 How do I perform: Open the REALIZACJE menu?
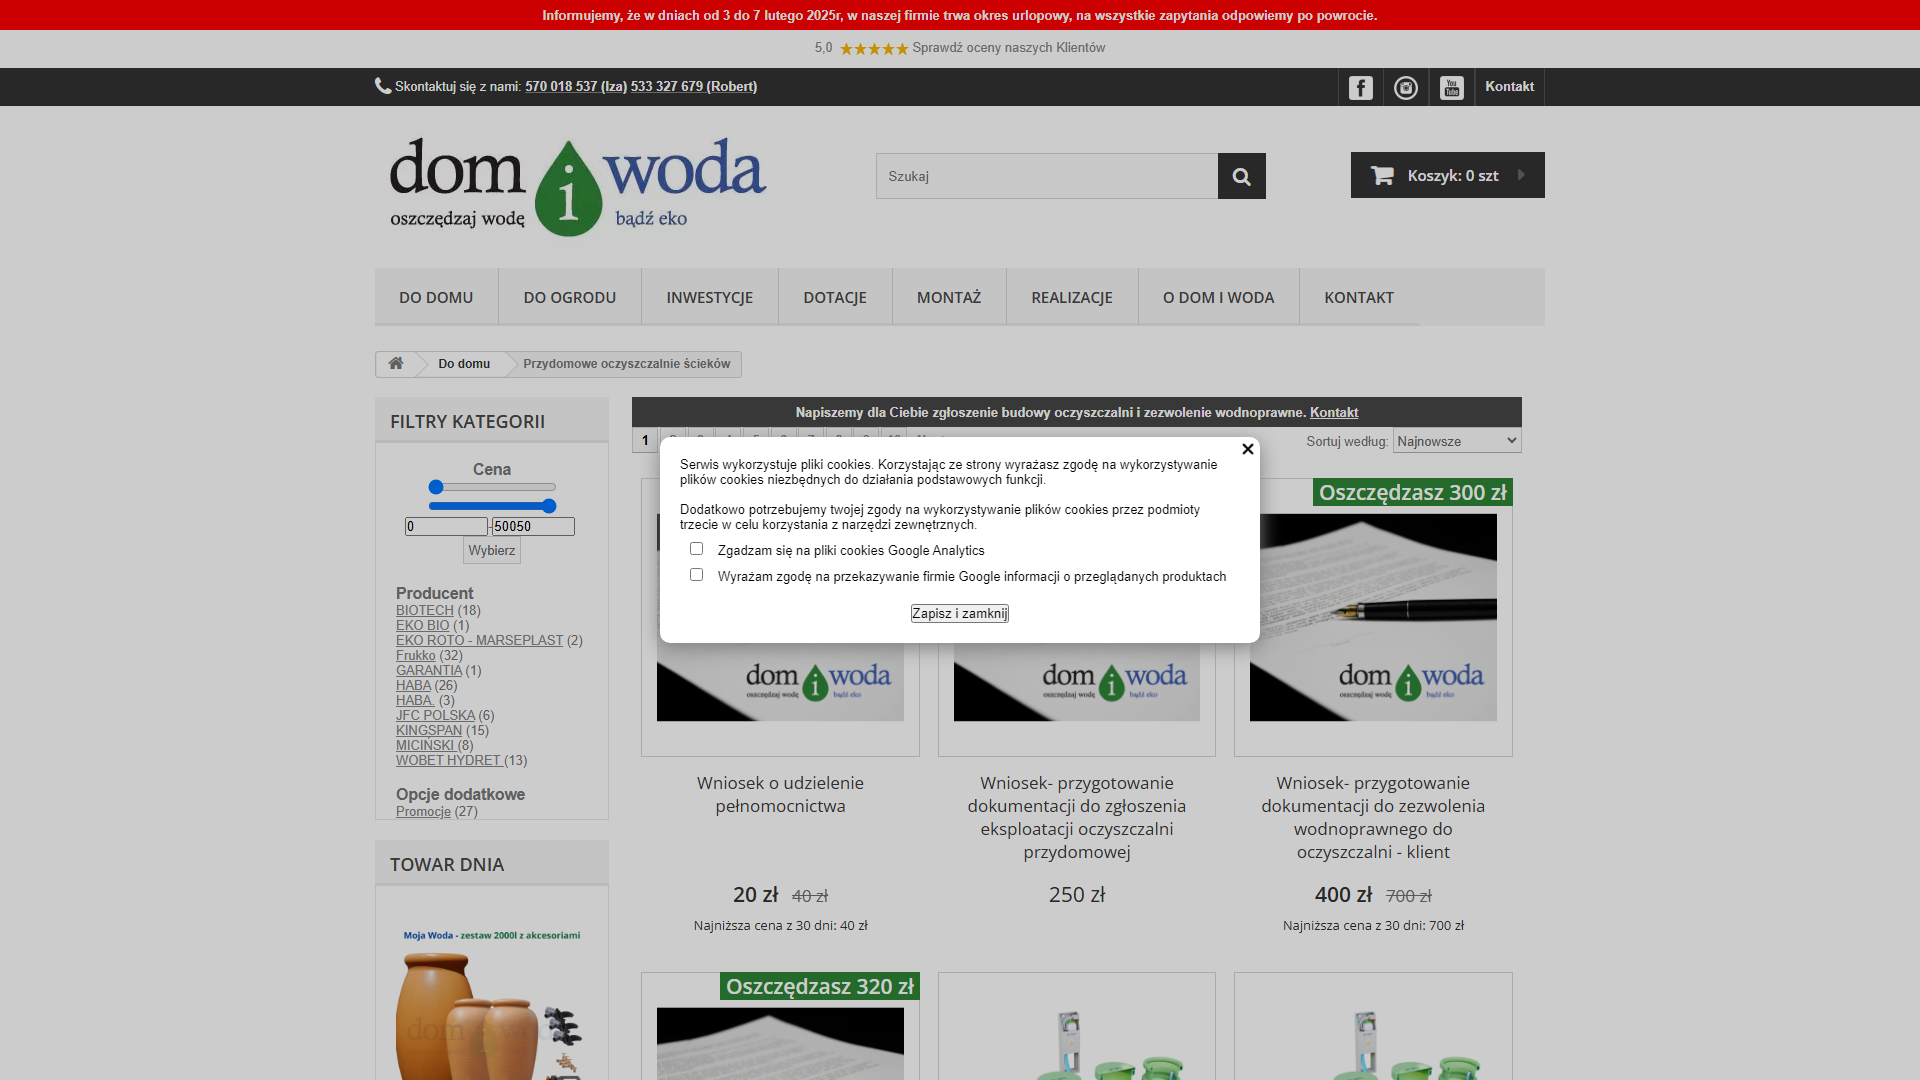[x=1072, y=297]
